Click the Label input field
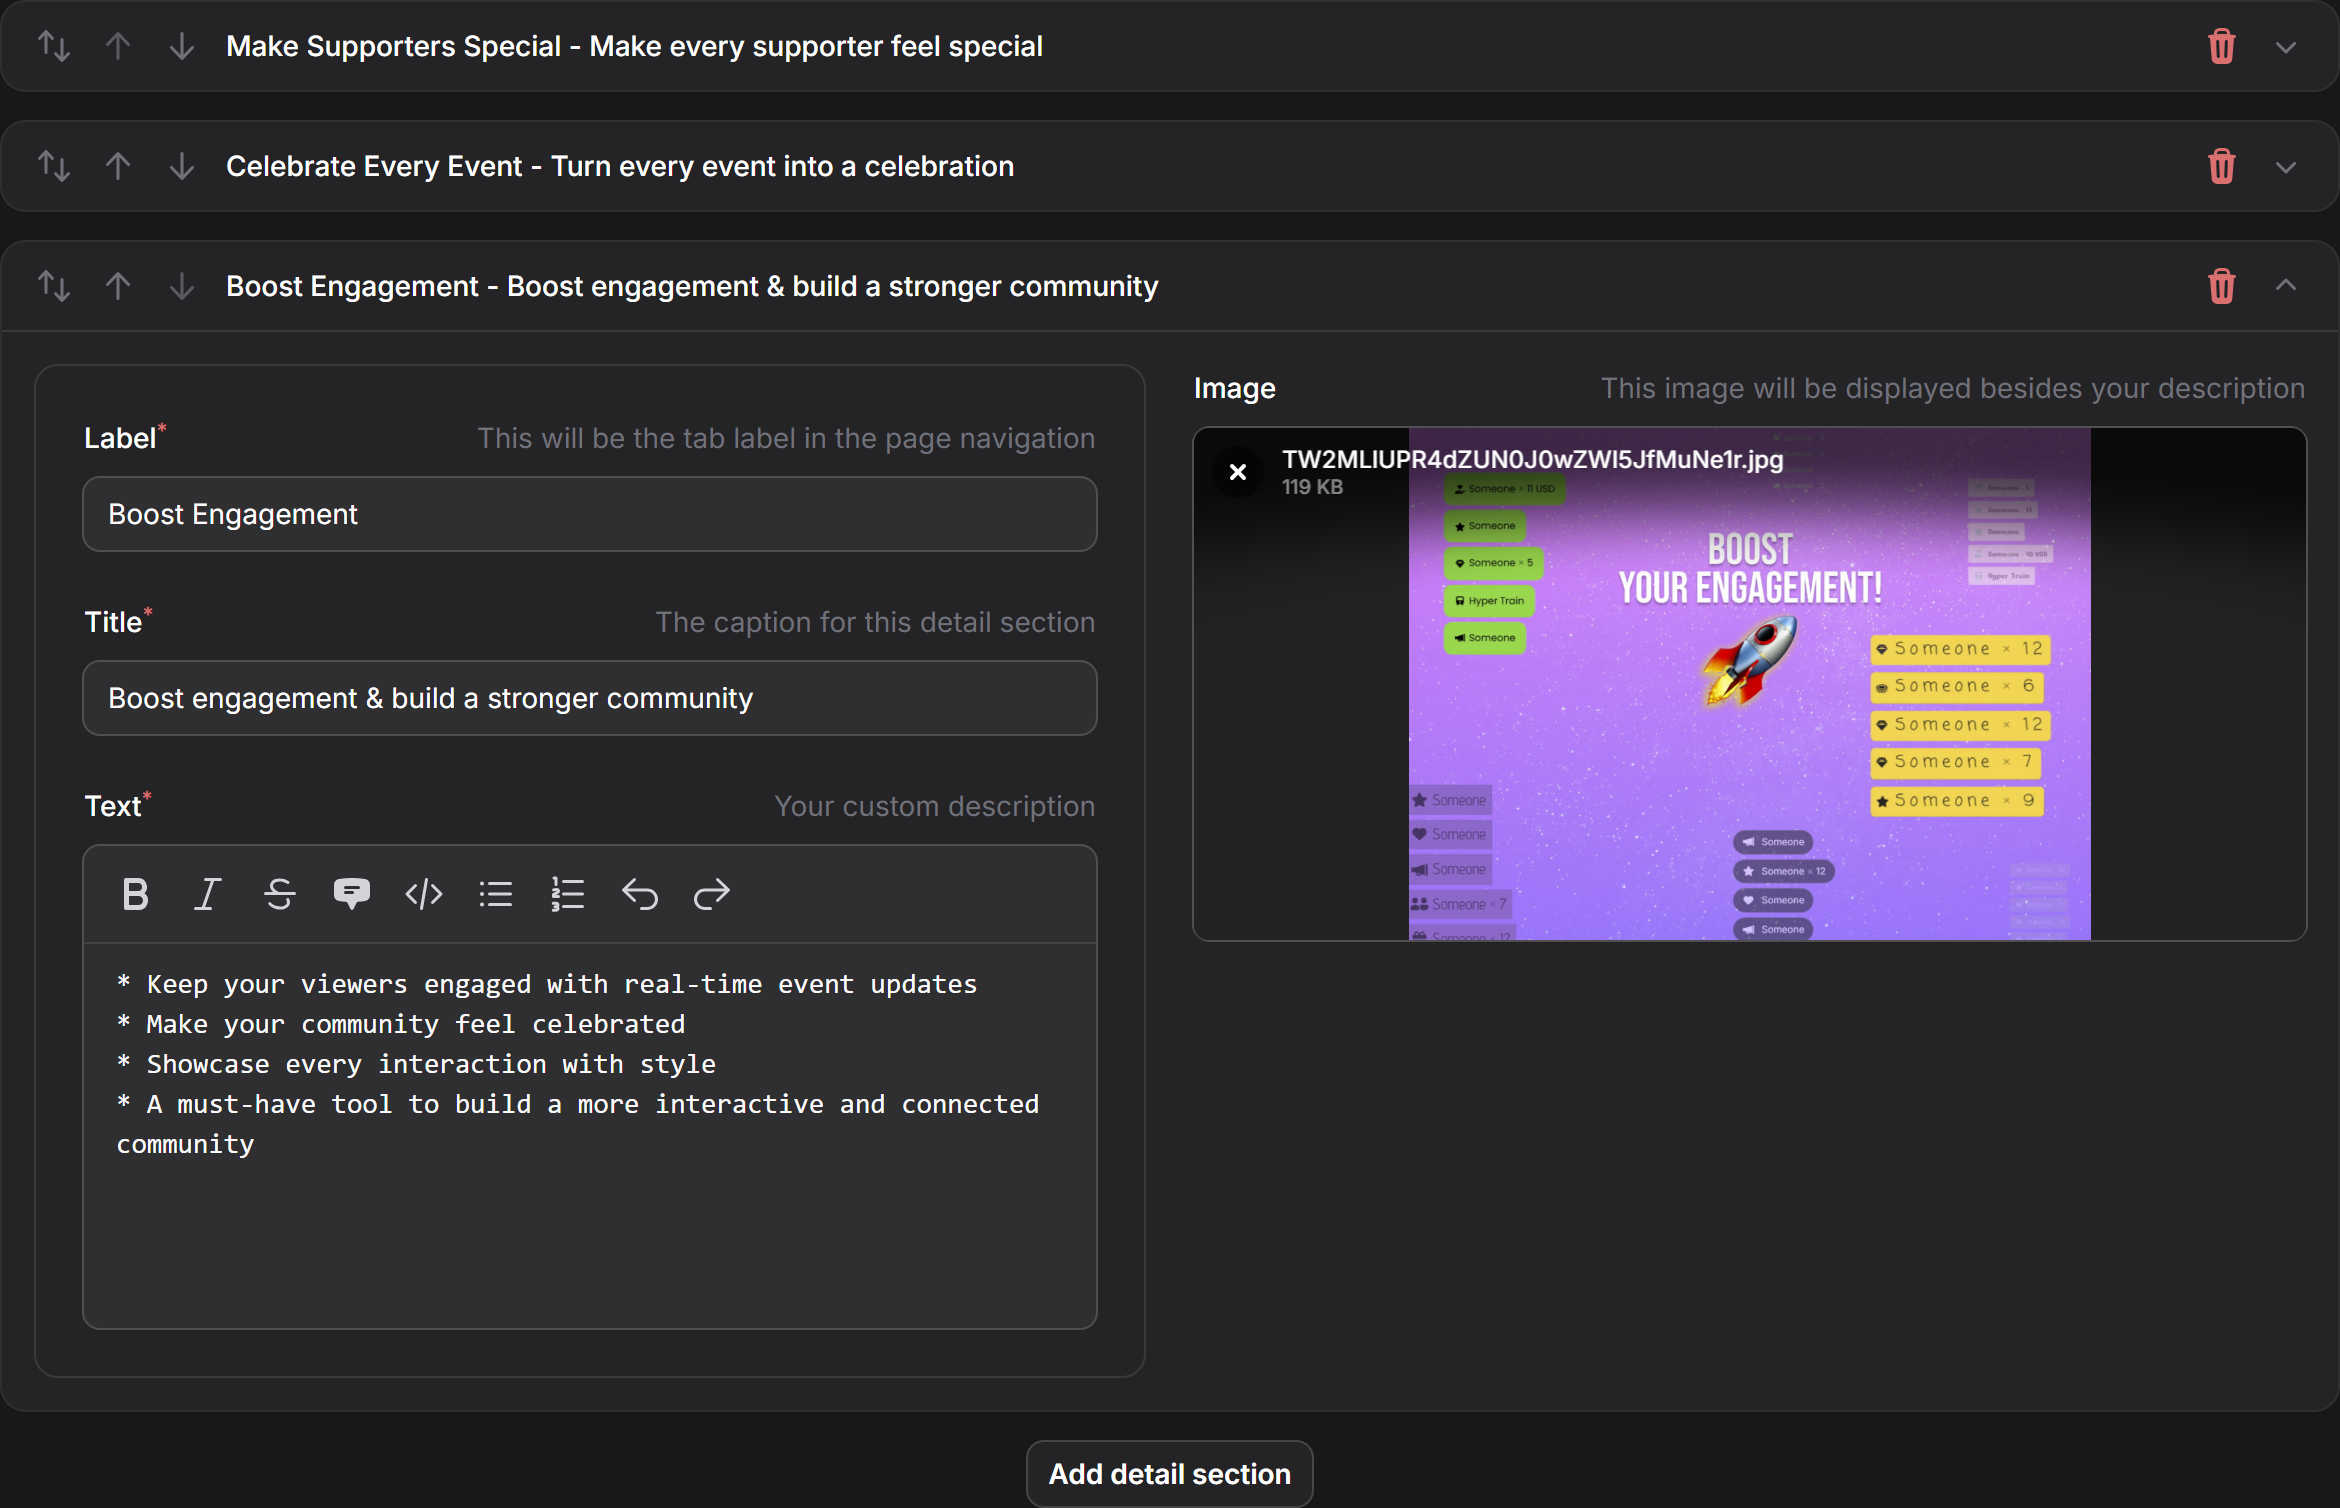This screenshot has width=2340, height=1508. 589,514
